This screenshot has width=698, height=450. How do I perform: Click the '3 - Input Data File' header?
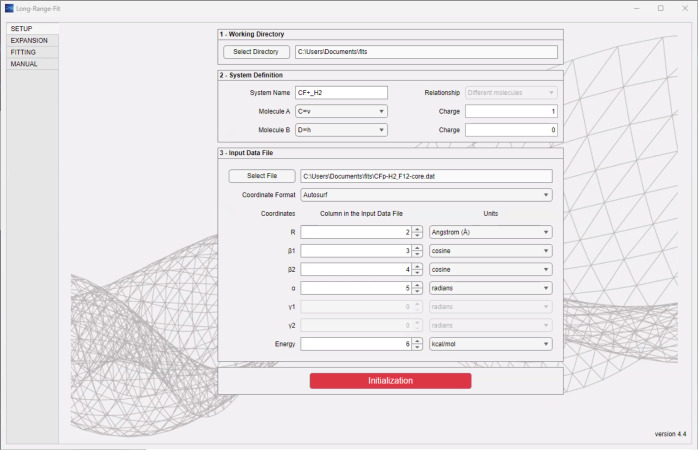246,153
